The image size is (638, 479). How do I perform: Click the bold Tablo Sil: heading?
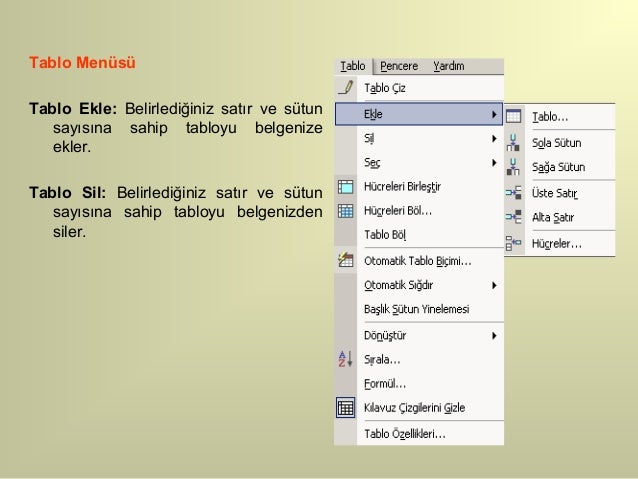(x=67, y=192)
